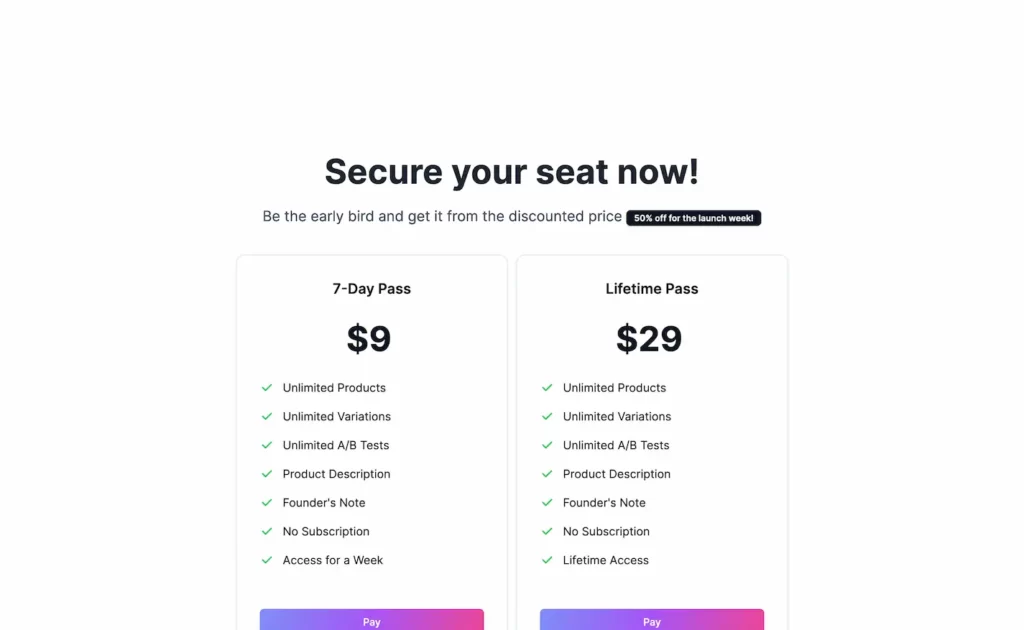Click the '50% off for the launch week' badge
1024x630 pixels.
[693, 217]
